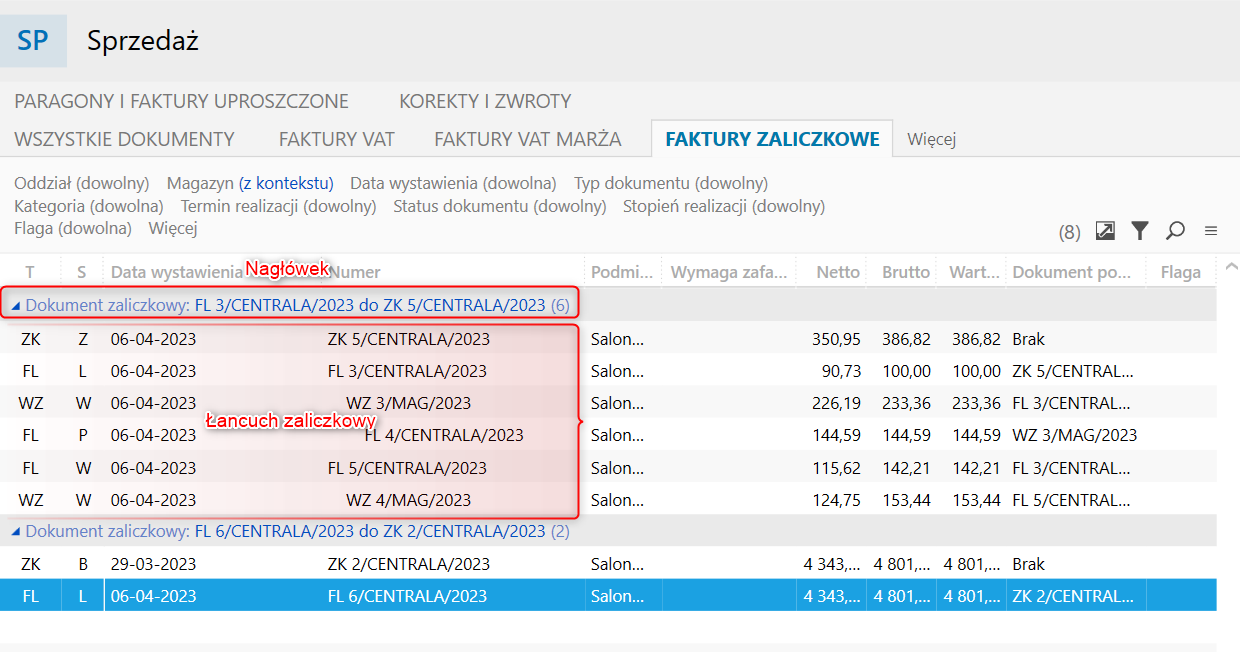This screenshot has width=1240, height=652.
Task: Open the hamburger list menu icon
Action: (1211, 231)
